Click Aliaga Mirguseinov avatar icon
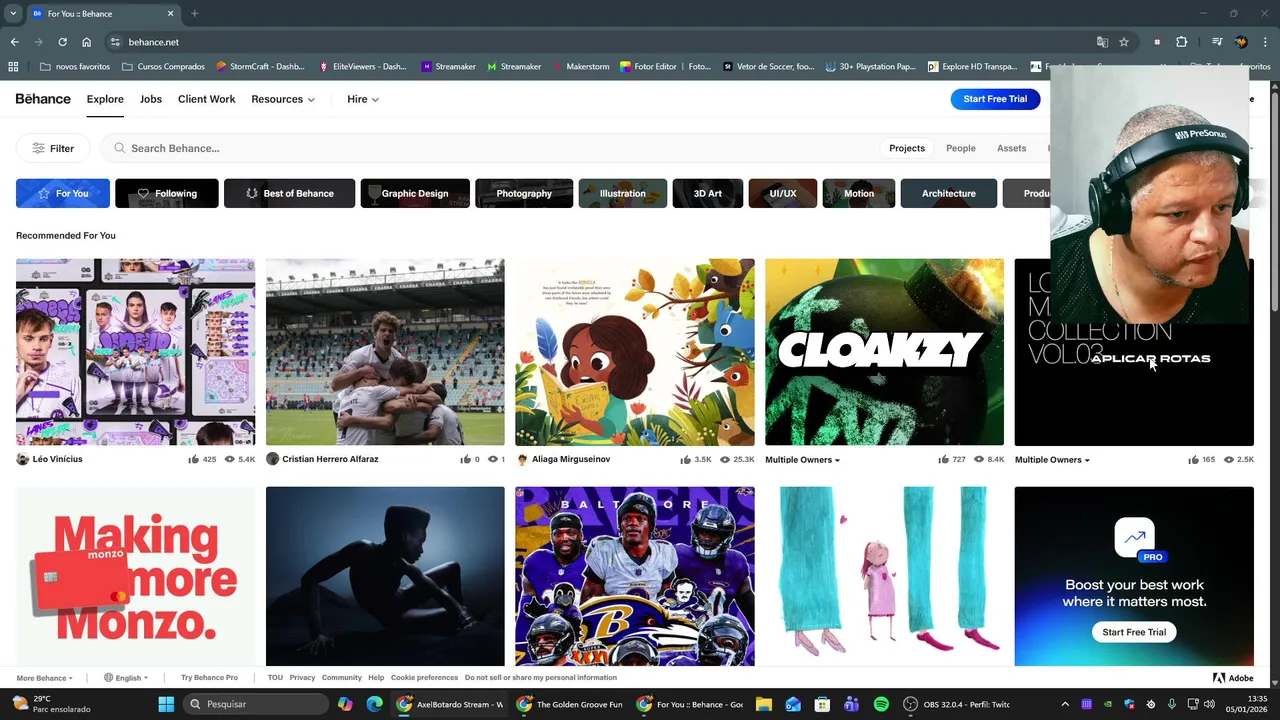 (522, 459)
